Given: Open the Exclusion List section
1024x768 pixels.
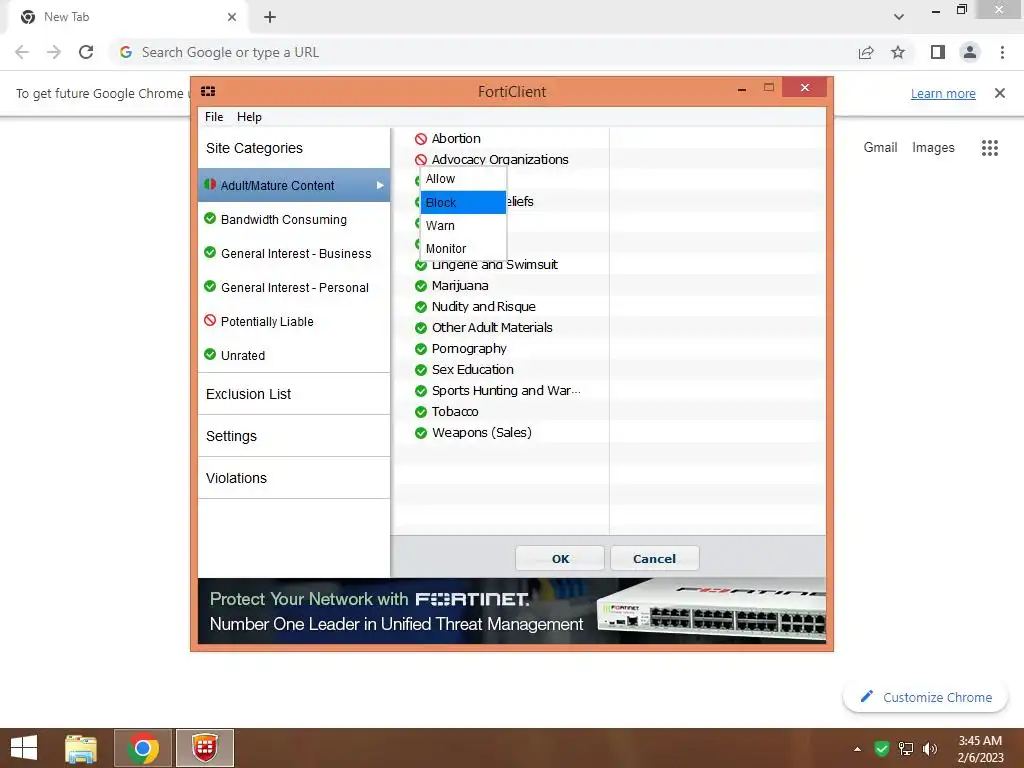Looking at the screenshot, I should point(294,394).
